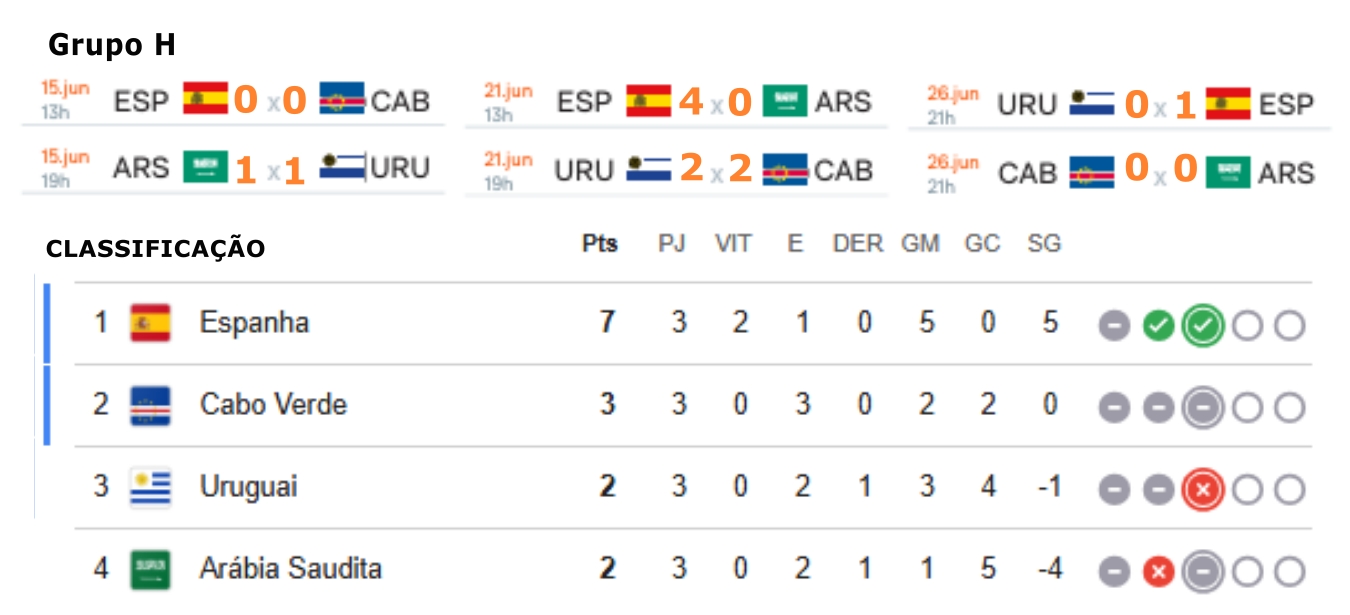Select the Uruguai team name
The width and height of the screenshot is (1350, 615).
point(248,487)
